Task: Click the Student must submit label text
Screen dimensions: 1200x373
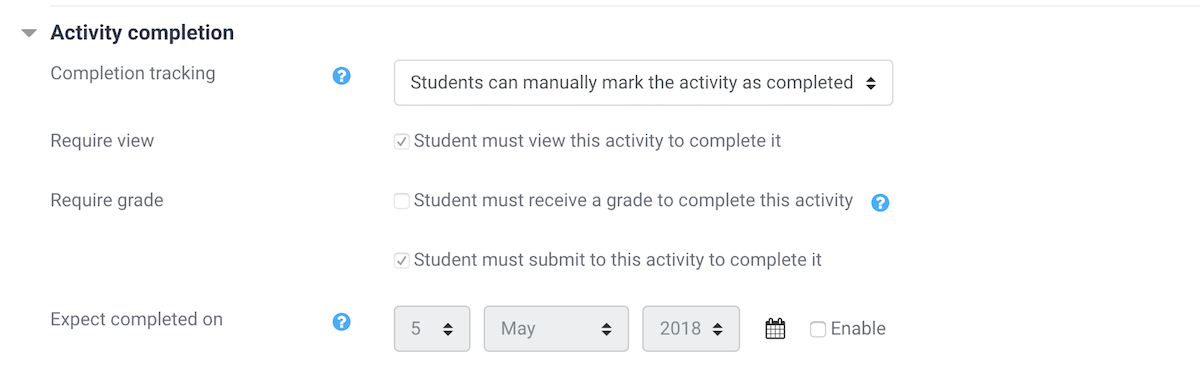Action: pos(617,260)
